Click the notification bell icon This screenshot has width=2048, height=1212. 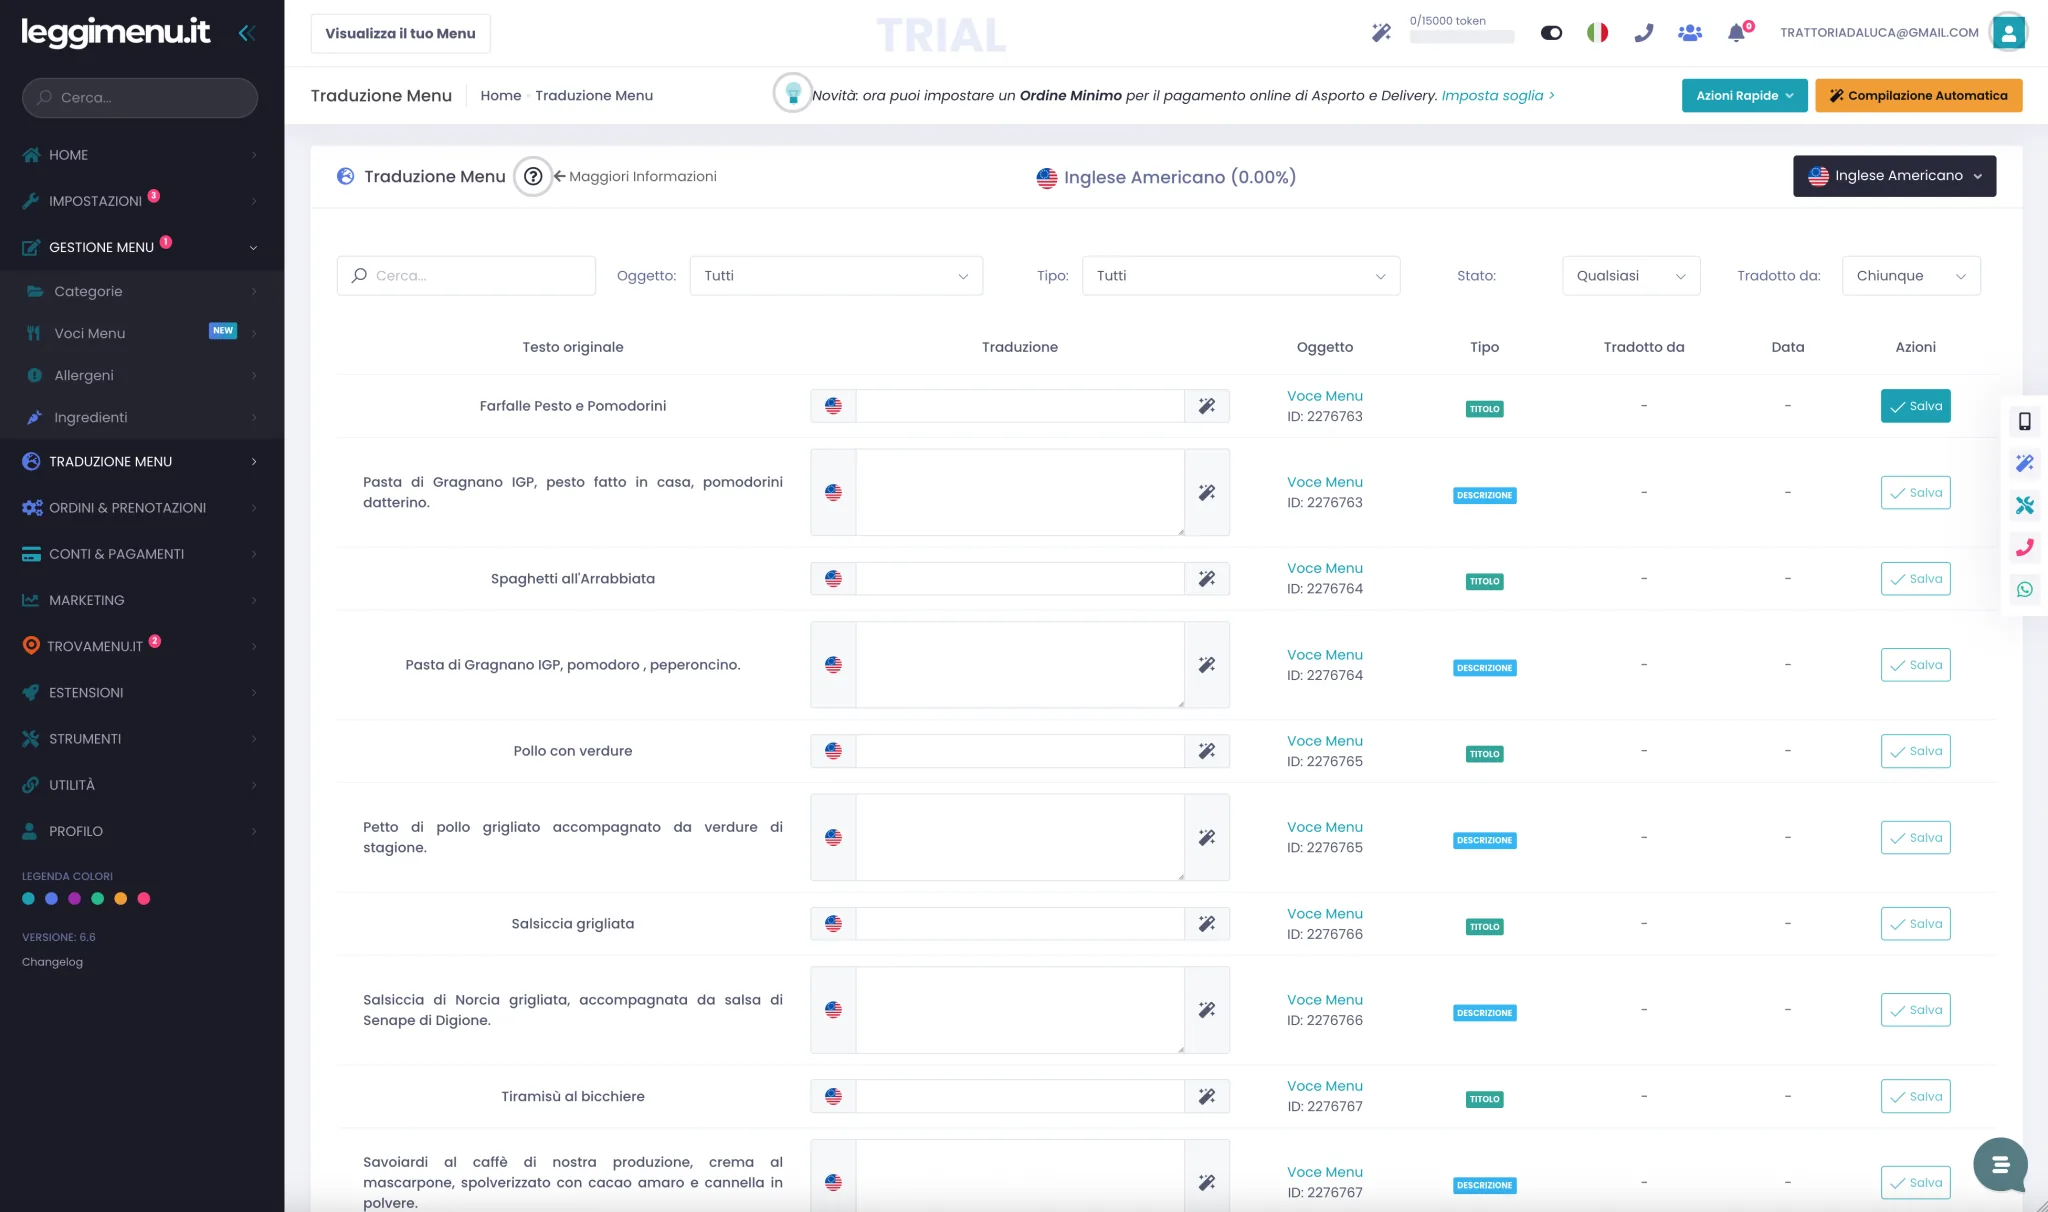point(1737,33)
